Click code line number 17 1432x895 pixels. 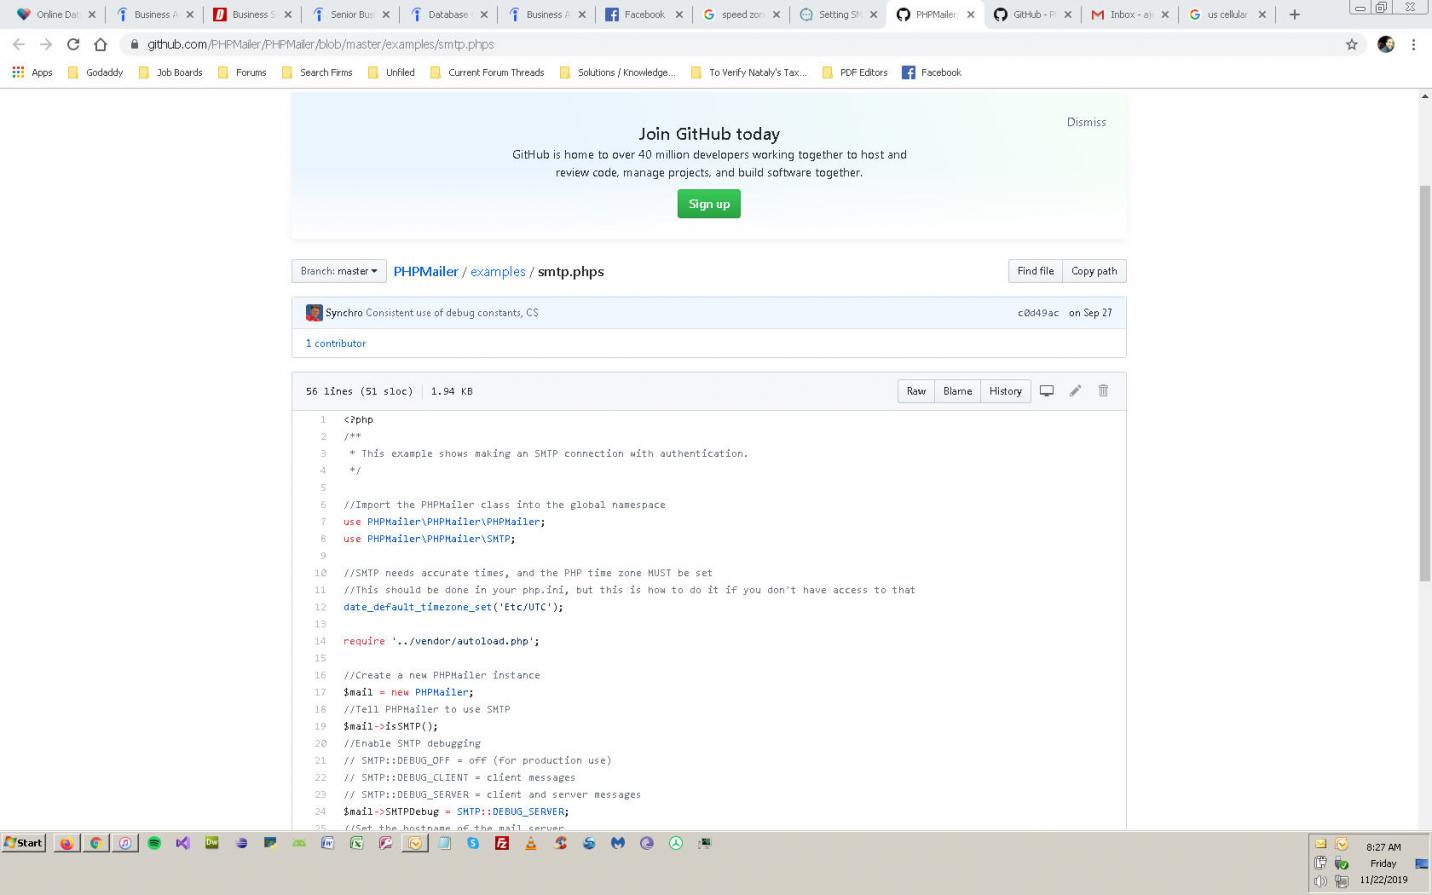click(320, 692)
